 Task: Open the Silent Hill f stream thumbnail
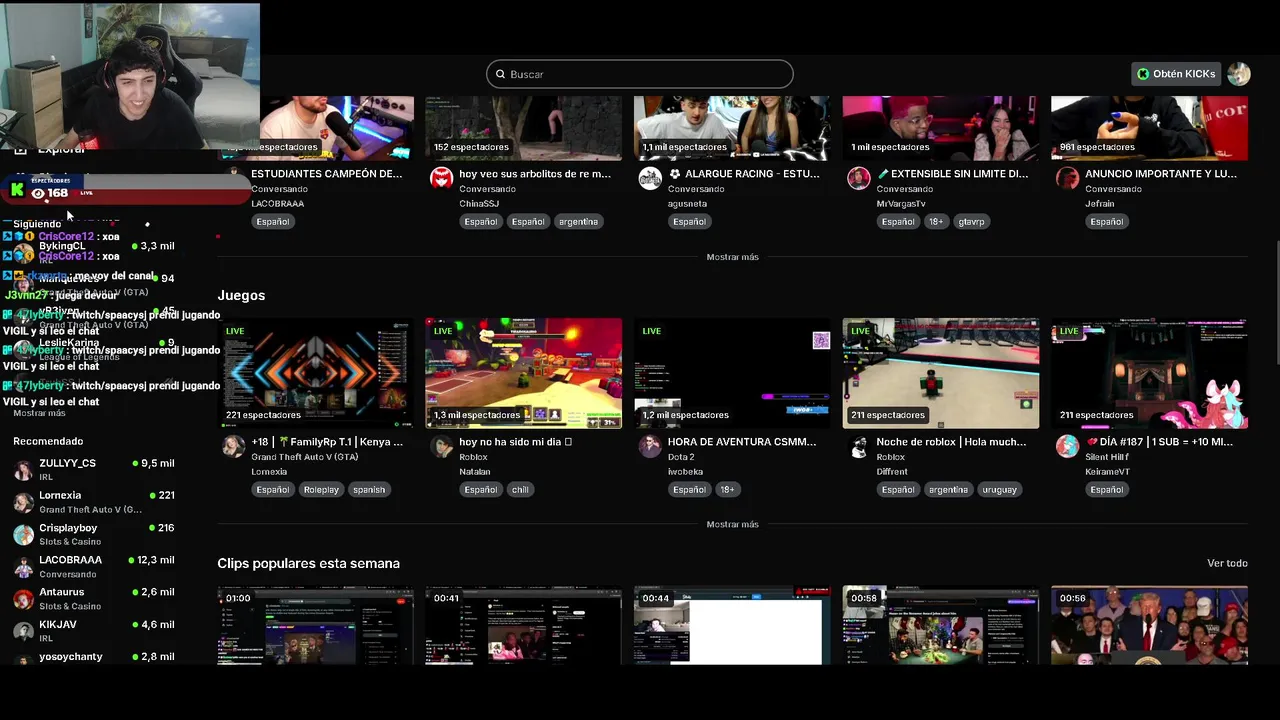(x=1149, y=373)
